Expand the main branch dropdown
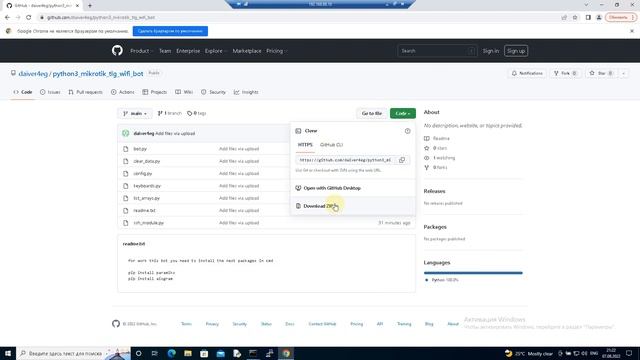This screenshot has width=640, height=360. coord(135,113)
